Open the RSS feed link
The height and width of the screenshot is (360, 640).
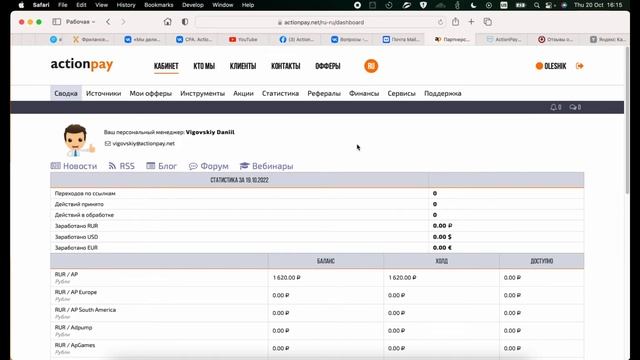coord(122,166)
